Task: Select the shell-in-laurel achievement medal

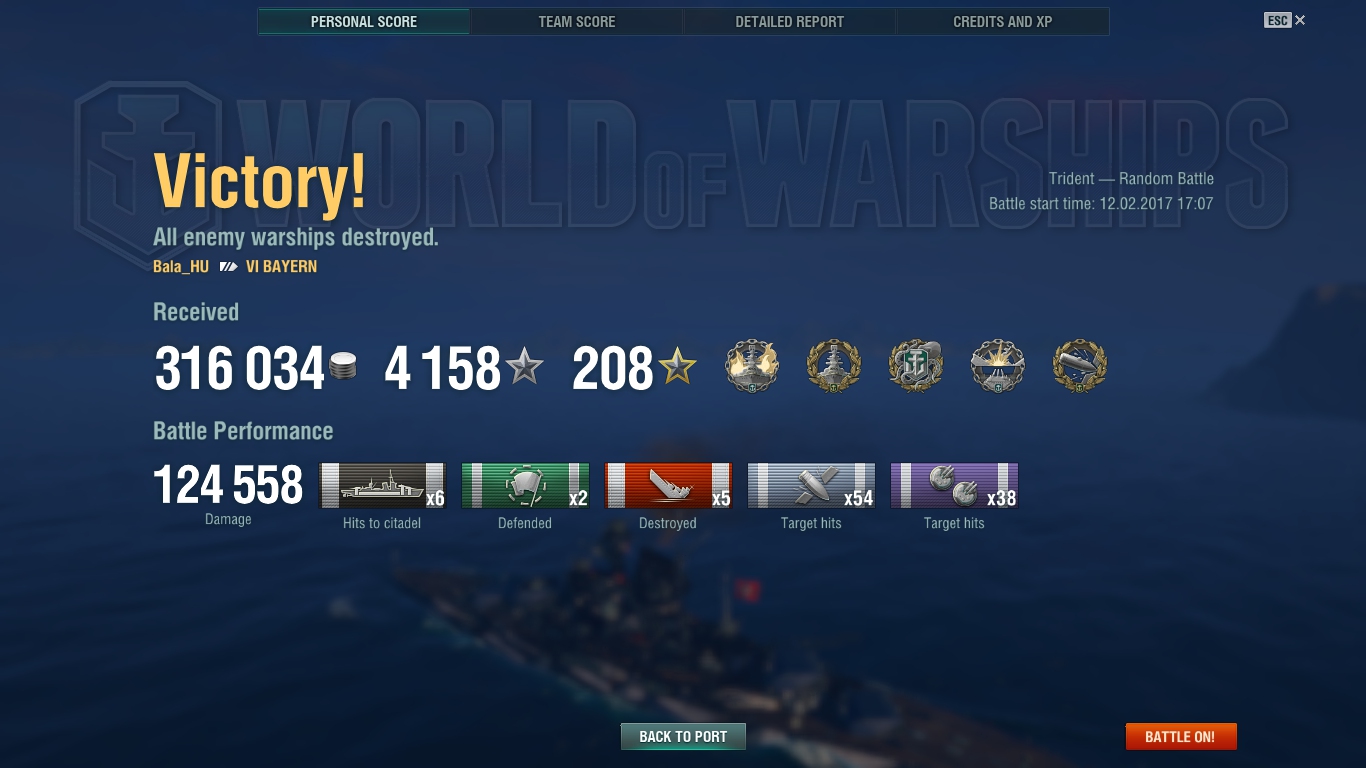Action: [1080, 366]
